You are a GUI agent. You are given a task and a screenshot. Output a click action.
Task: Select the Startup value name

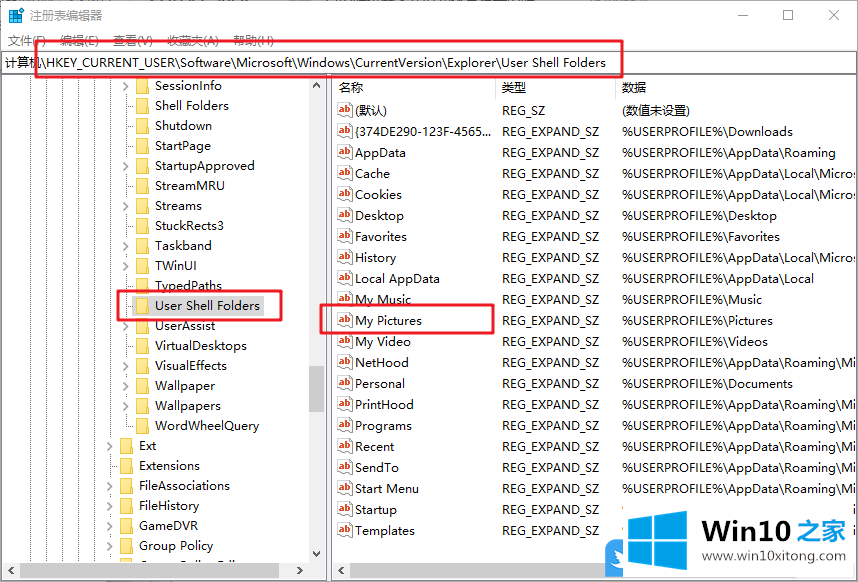click(375, 509)
